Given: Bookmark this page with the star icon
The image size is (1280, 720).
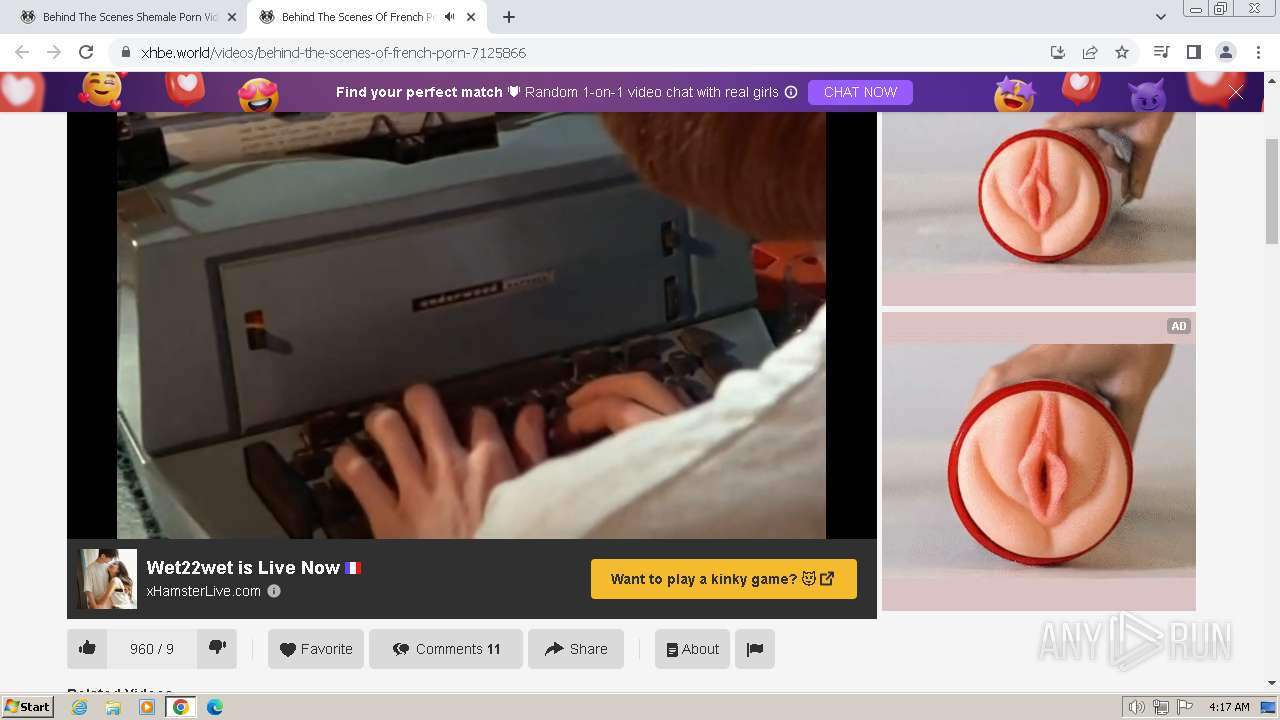Looking at the screenshot, I should click(1122, 52).
